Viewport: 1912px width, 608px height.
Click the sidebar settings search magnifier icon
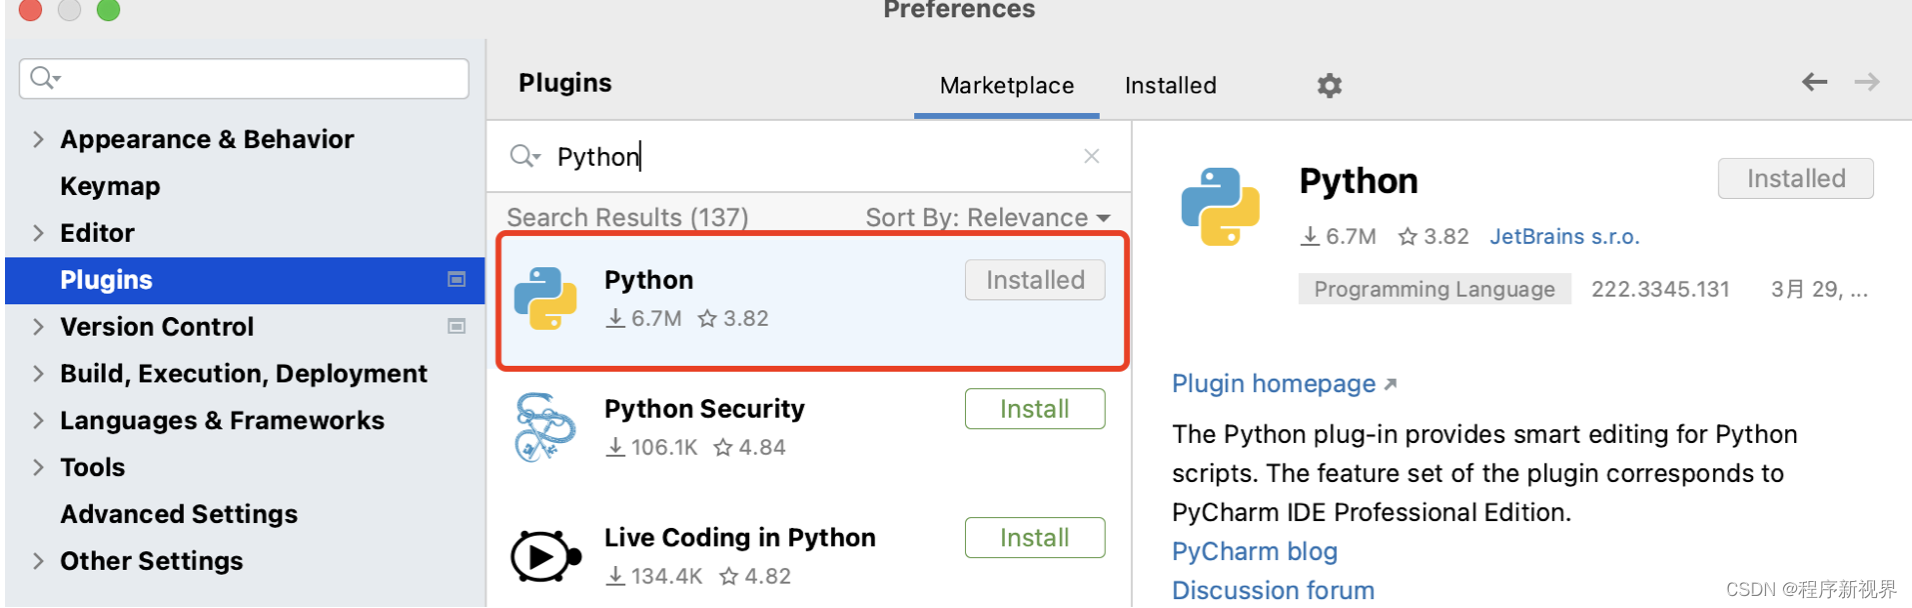tap(45, 78)
